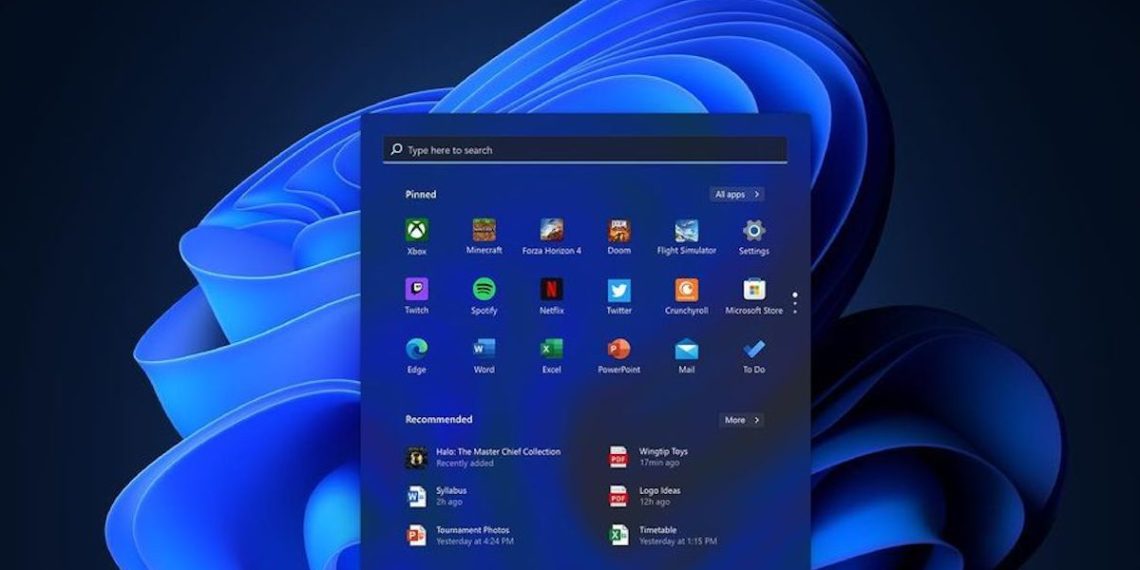Image resolution: width=1140 pixels, height=570 pixels.
Task: Launch the Doom game icon
Action: tap(619, 230)
